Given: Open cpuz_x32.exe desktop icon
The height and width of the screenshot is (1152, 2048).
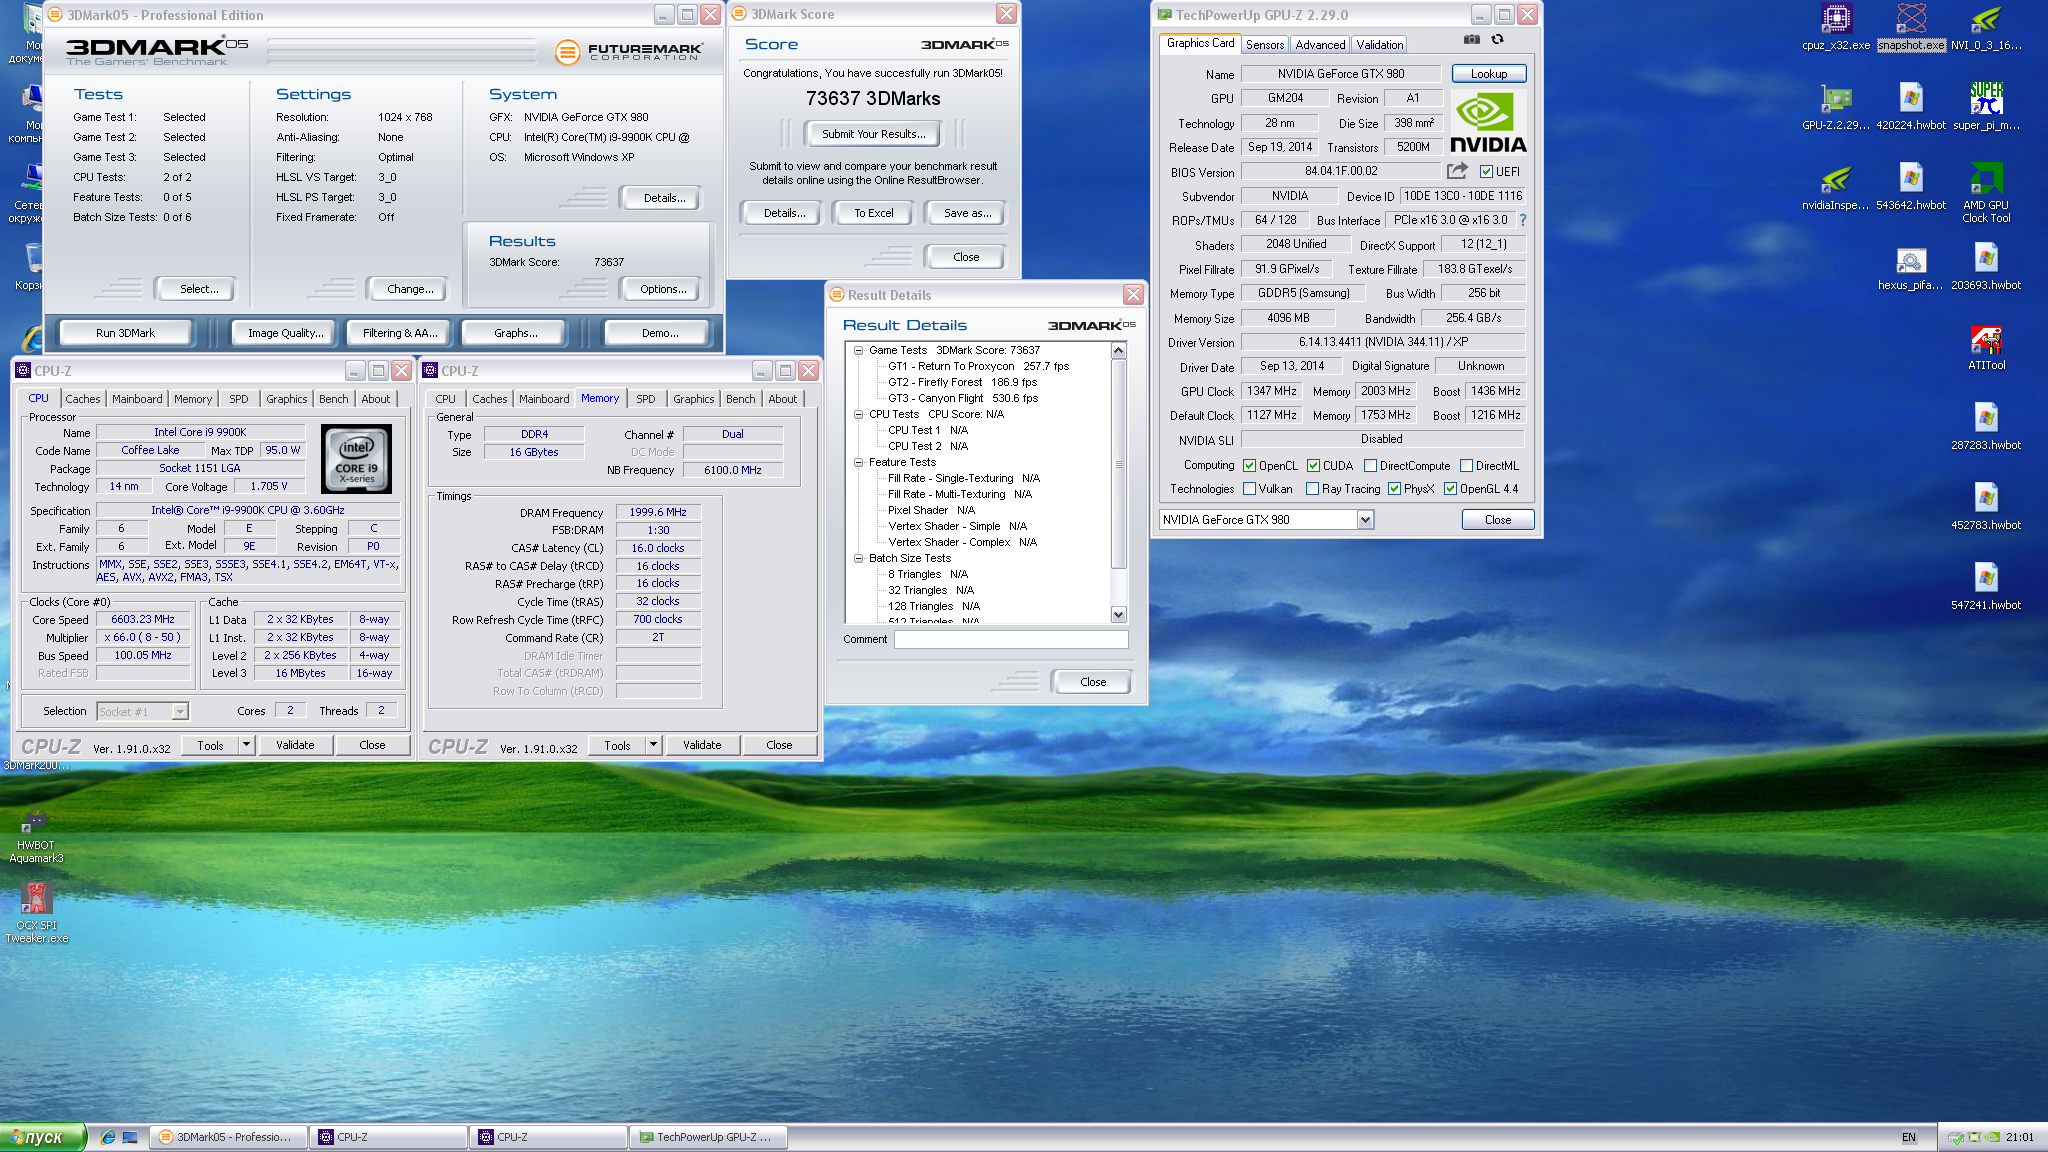Looking at the screenshot, I should [1835, 27].
